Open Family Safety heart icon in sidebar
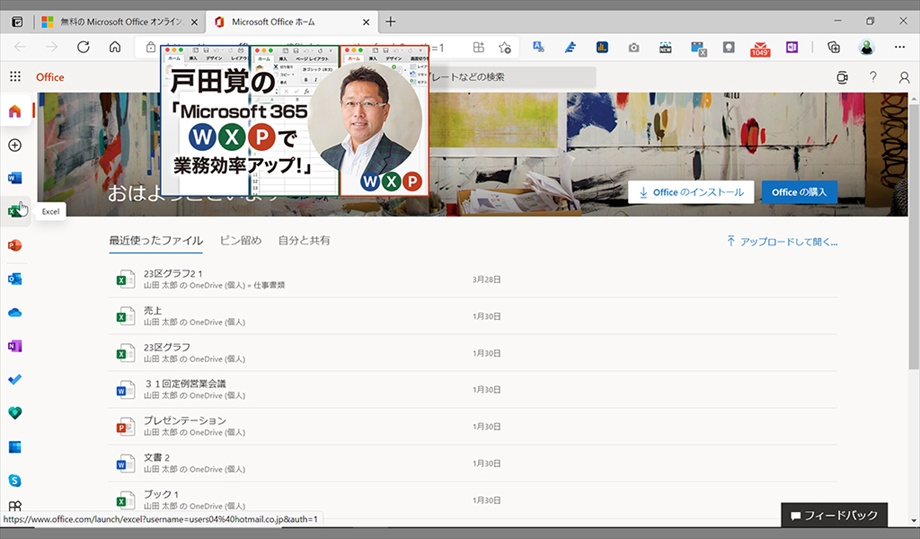The width and height of the screenshot is (920, 539). [x=15, y=413]
